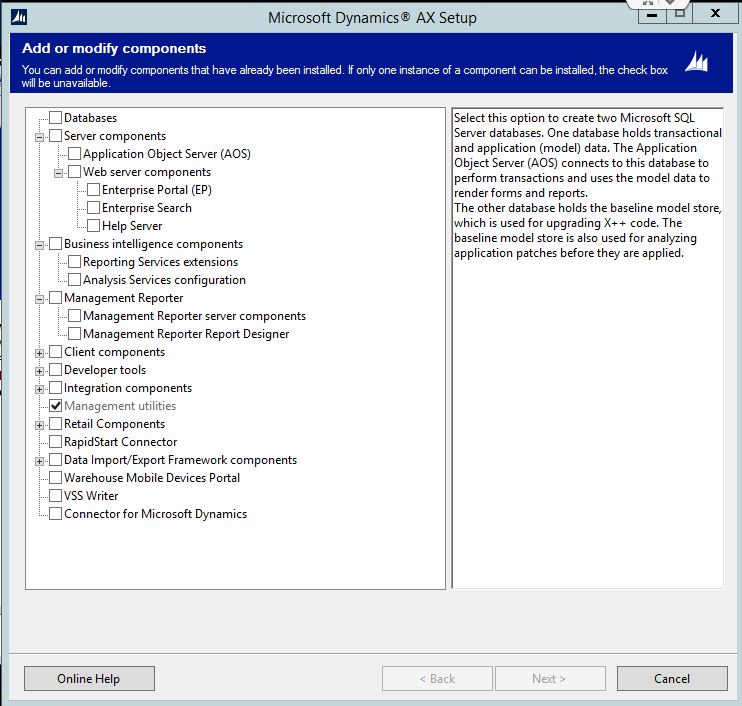Collapse Business intelligence components node
The width and height of the screenshot is (742, 706).
click(x=39, y=245)
